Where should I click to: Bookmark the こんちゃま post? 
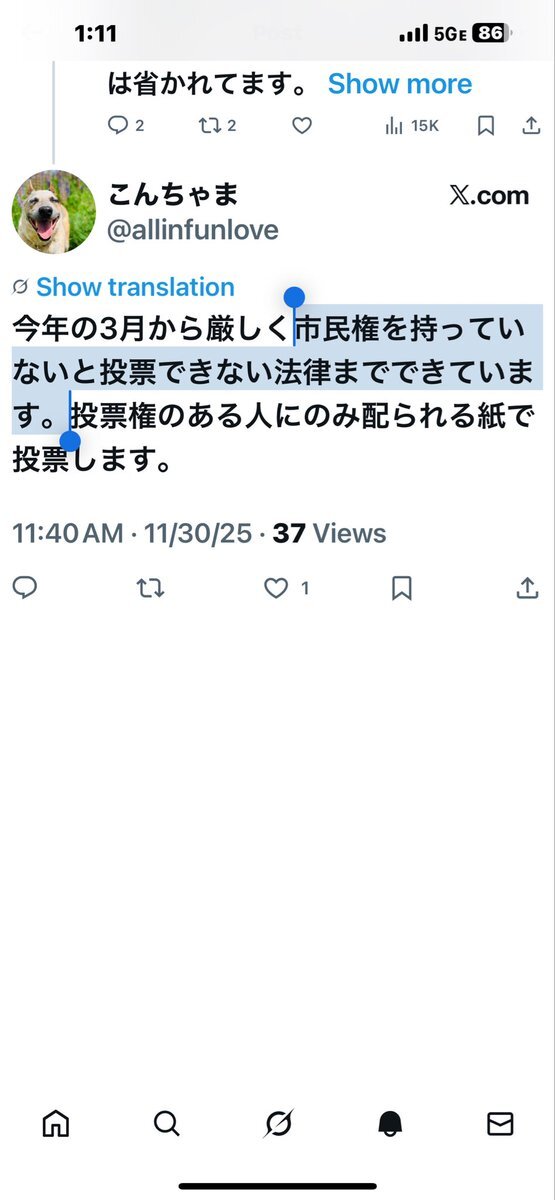401,589
